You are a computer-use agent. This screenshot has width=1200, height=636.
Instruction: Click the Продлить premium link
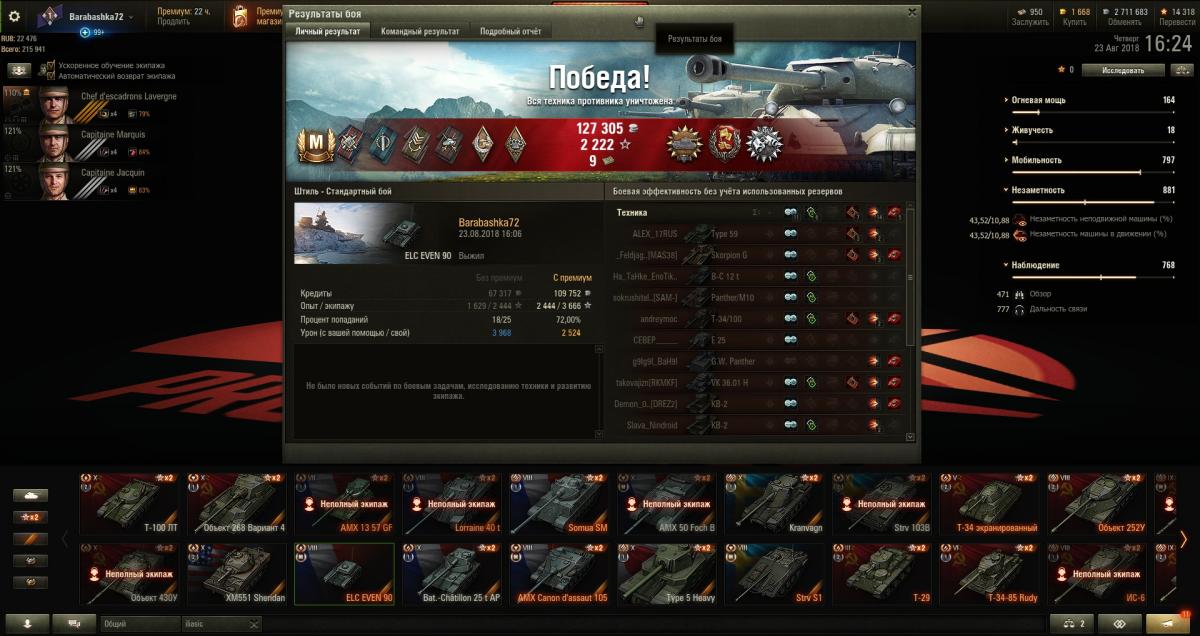173,22
